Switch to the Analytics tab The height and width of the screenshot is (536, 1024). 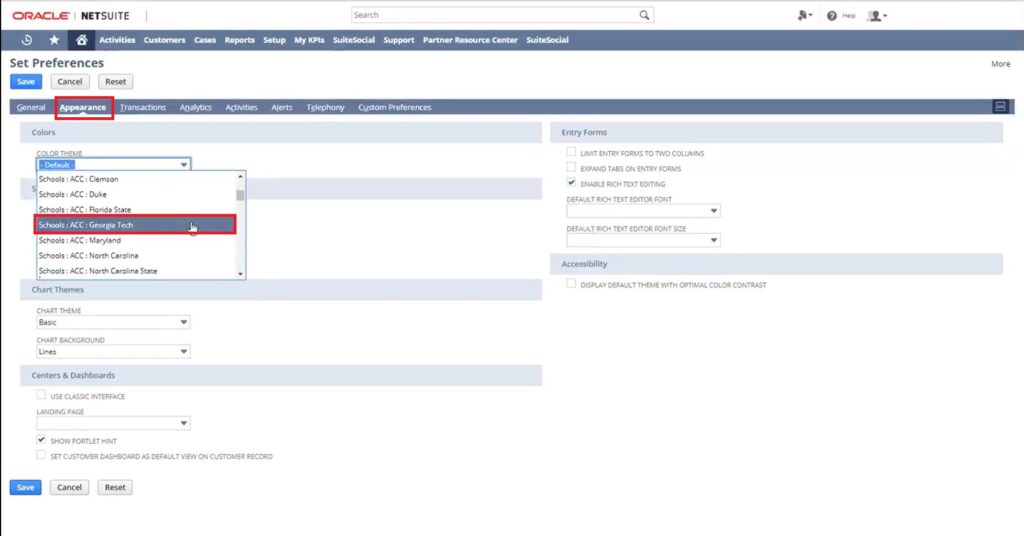(195, 107)
